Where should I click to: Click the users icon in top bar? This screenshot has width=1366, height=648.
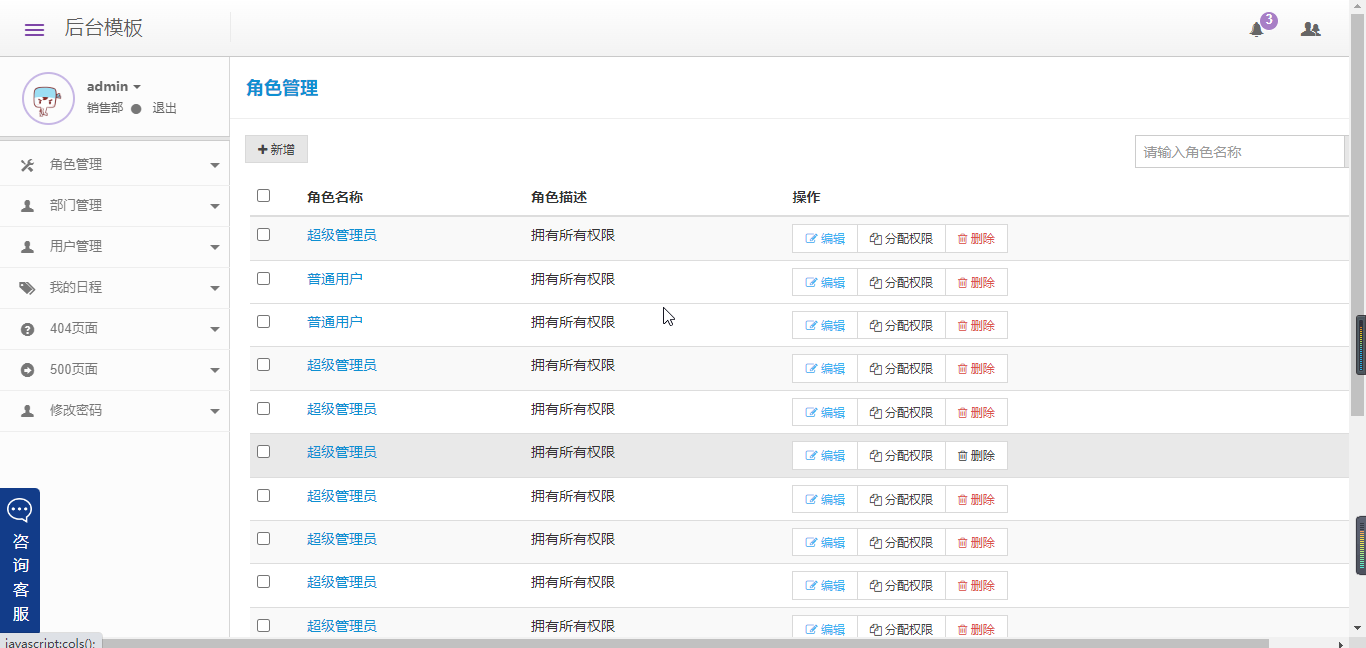pyautogui.click(x=1310, y=29)
